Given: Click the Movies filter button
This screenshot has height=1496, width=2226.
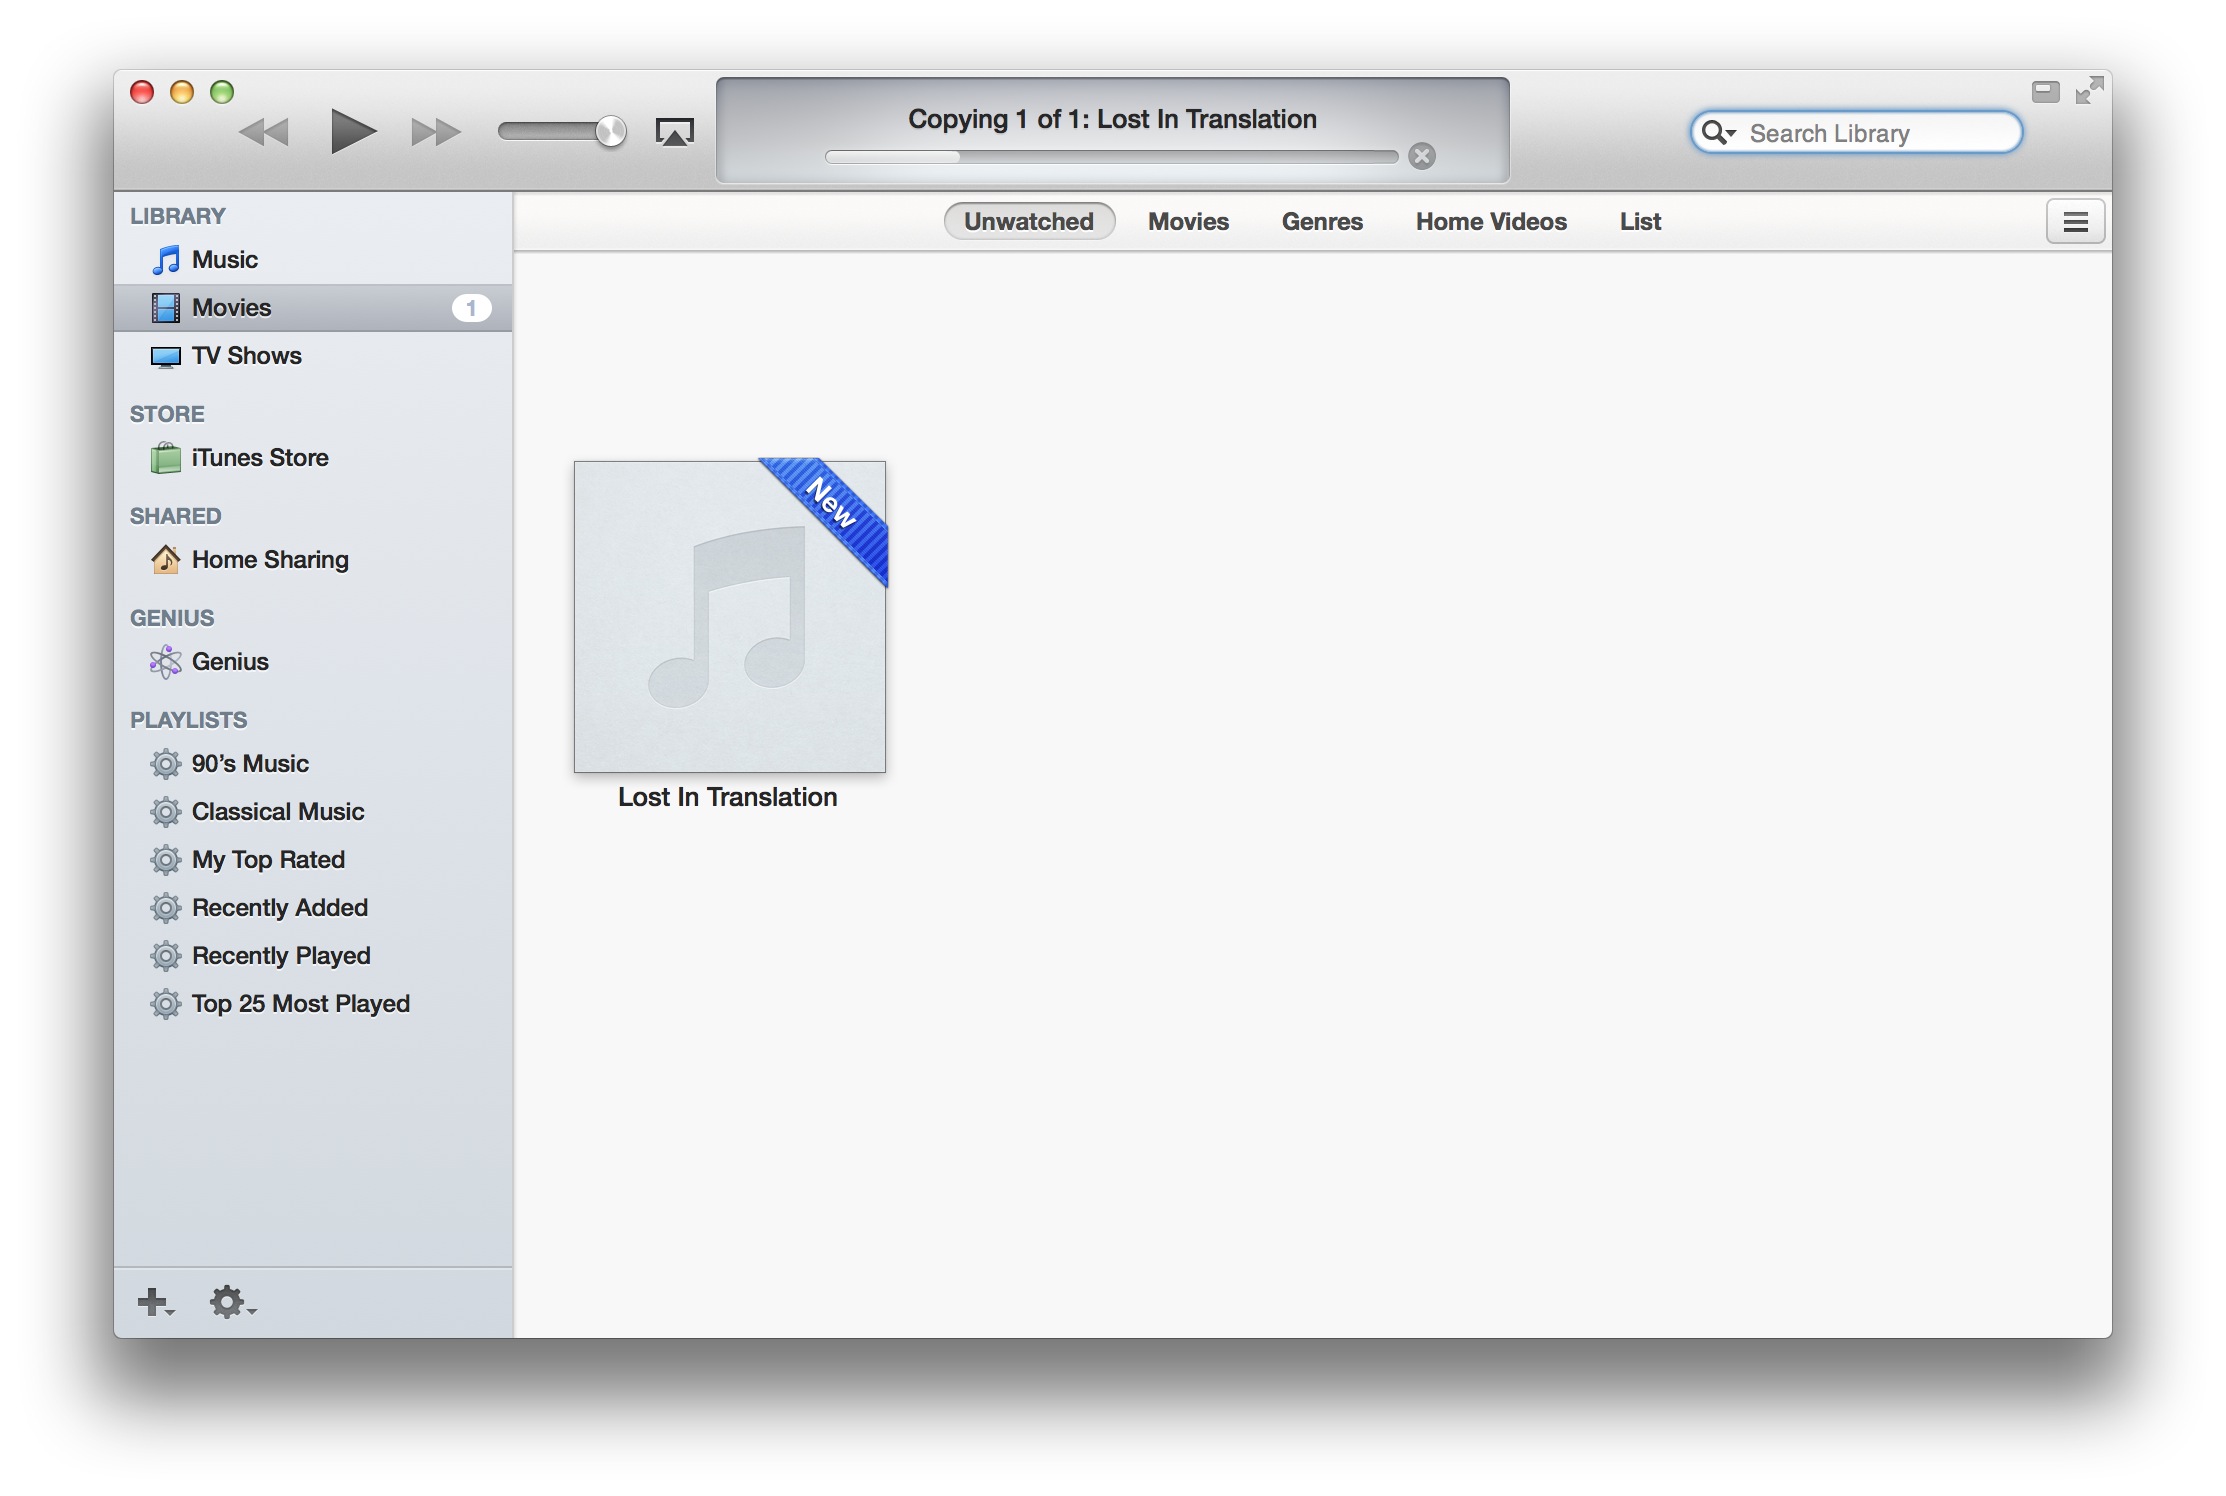Looking at the screenshot, I should point(1187,219).
